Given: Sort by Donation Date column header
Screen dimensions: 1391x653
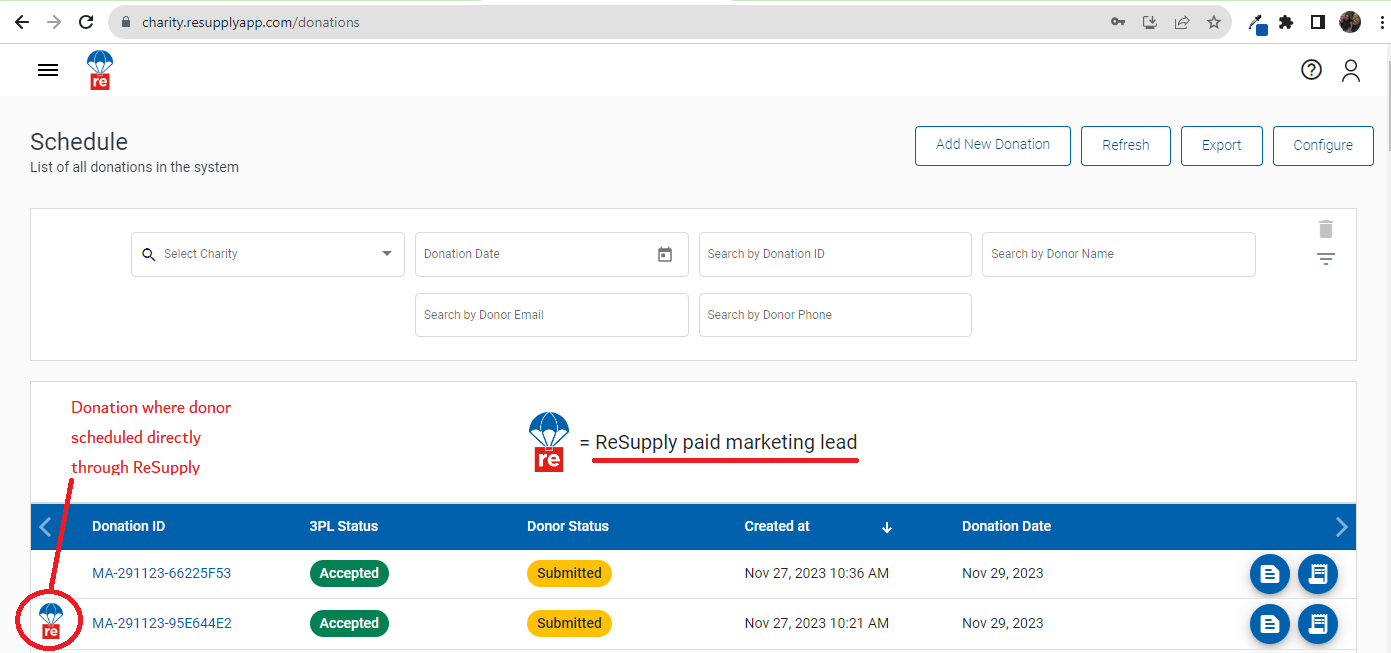Looking at the screenshot, I should (1006, 526).
